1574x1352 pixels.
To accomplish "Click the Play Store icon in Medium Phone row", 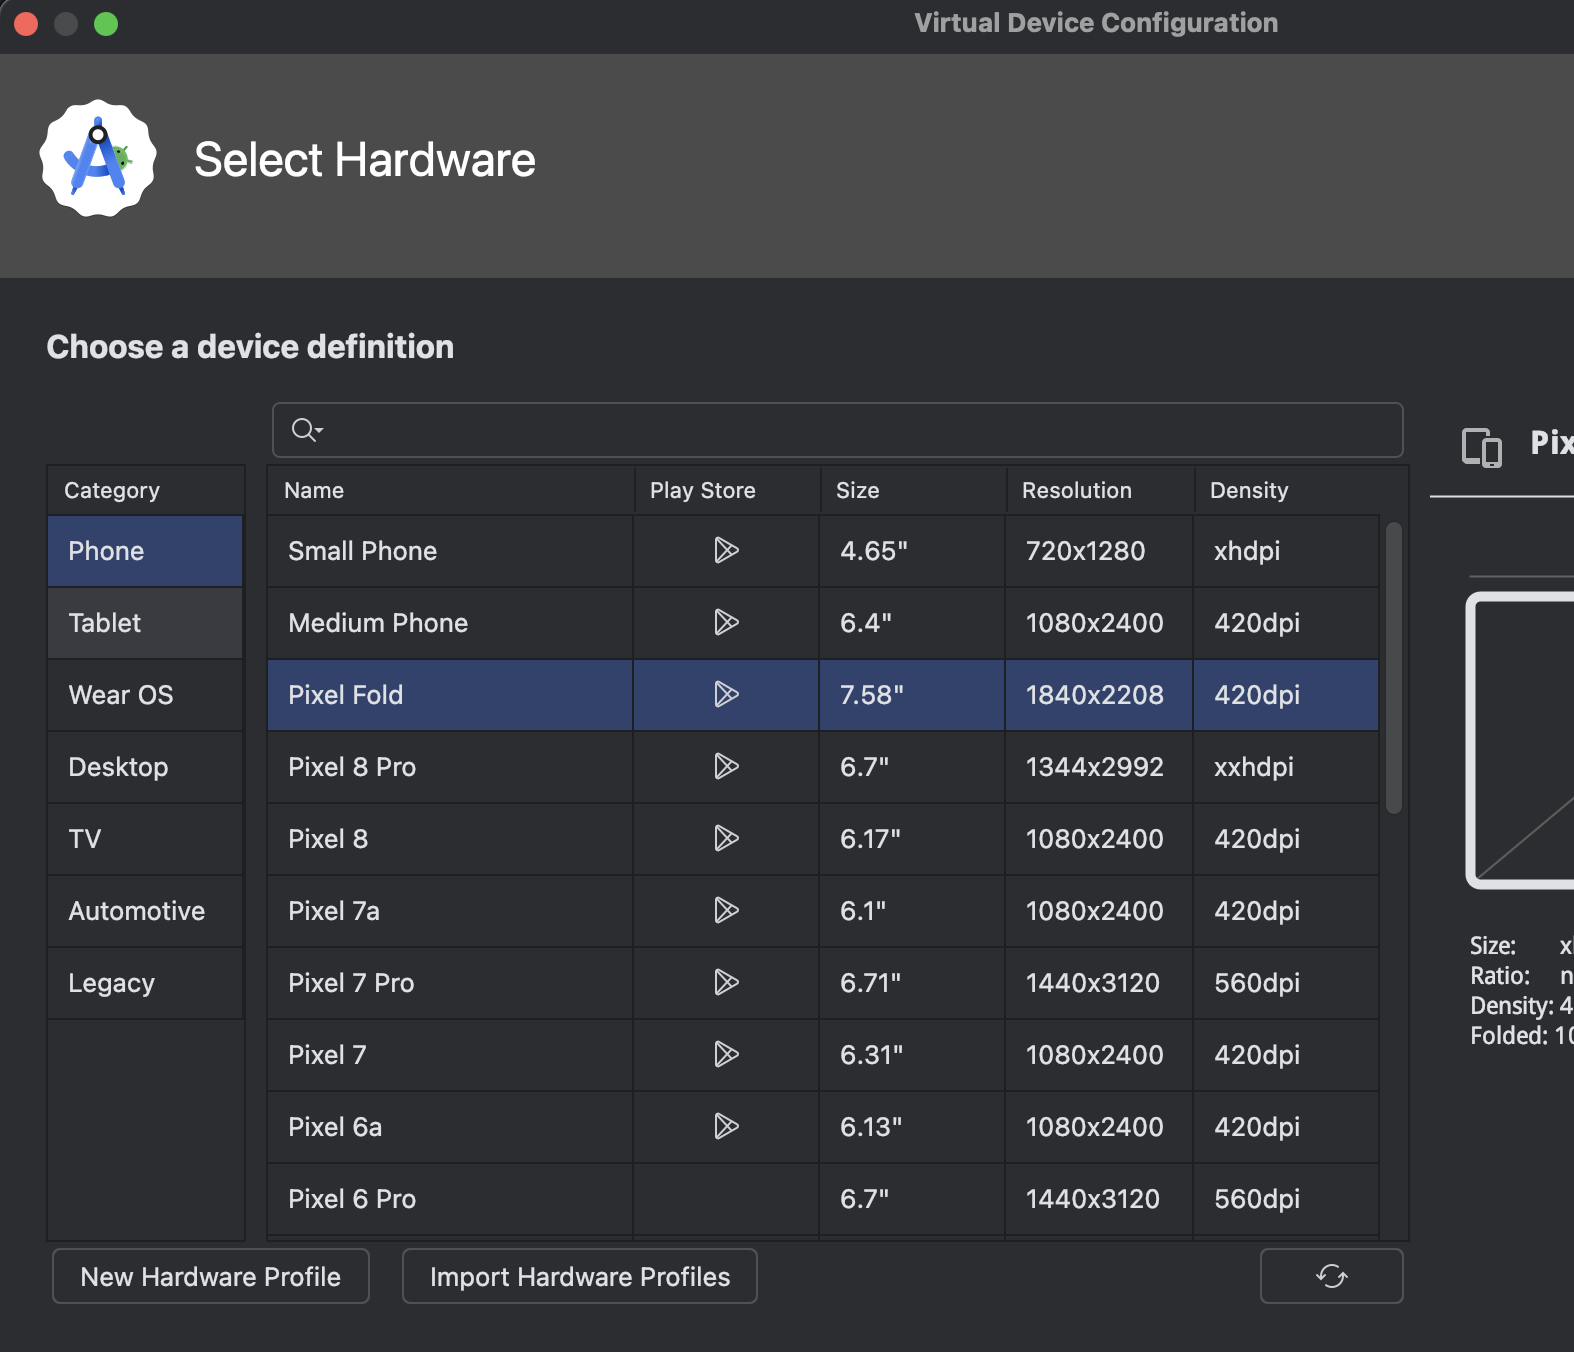I will point(726,622).
